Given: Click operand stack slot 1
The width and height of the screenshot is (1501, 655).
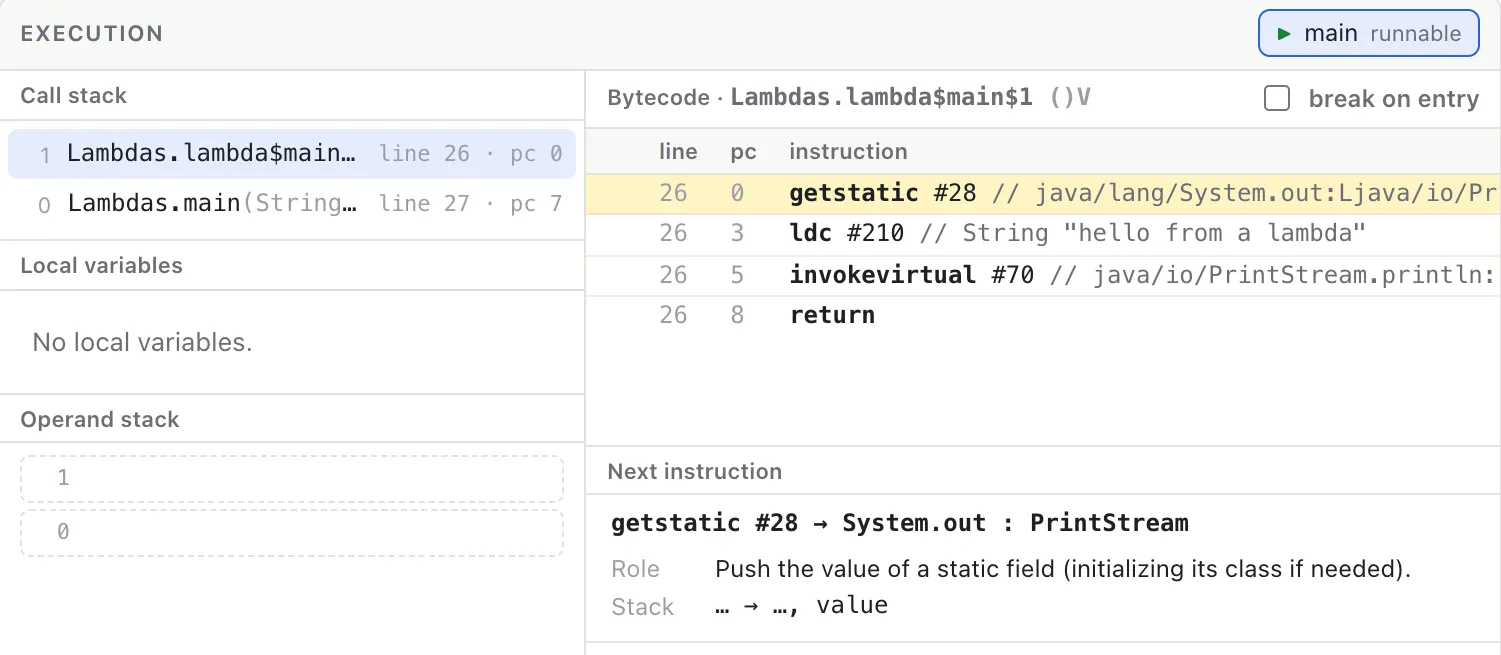Looking at the screenshot, I should 292,479.
